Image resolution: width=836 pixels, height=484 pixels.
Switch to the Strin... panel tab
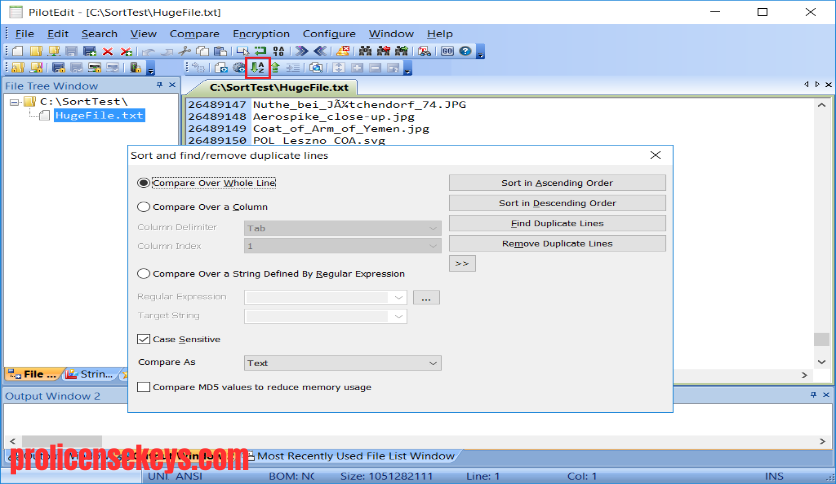point(89,374)
